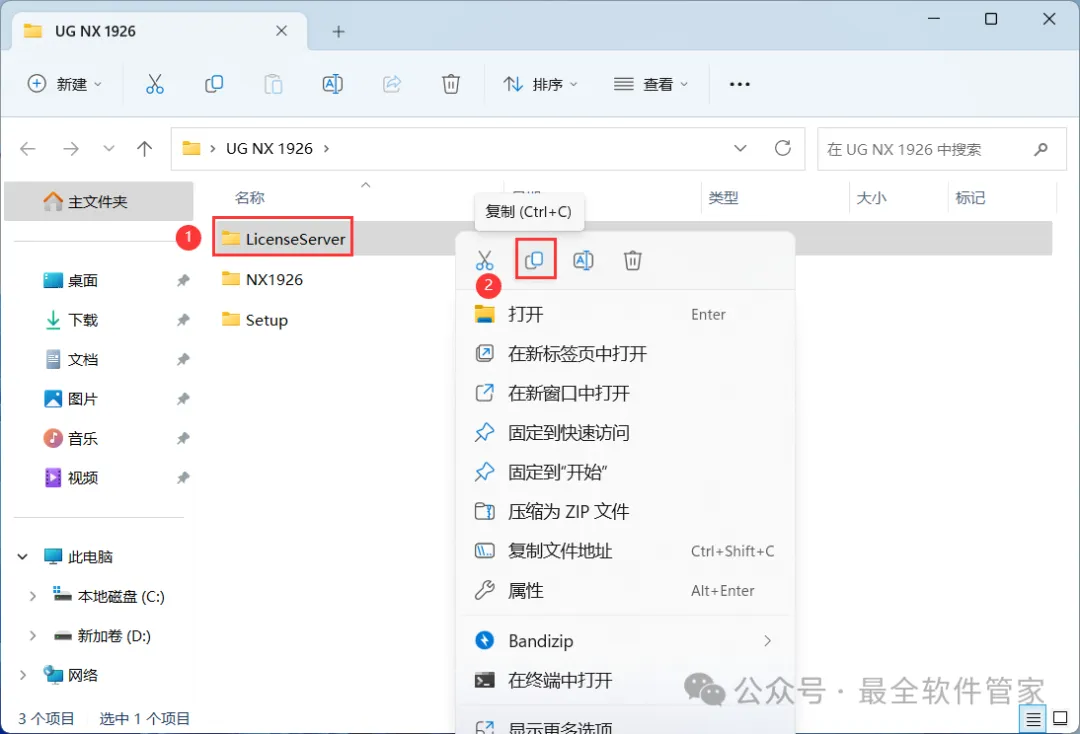The image size is (1080, 734).
Task: Close the UG NX 1926 tab
Action: (x=281, y=31)
